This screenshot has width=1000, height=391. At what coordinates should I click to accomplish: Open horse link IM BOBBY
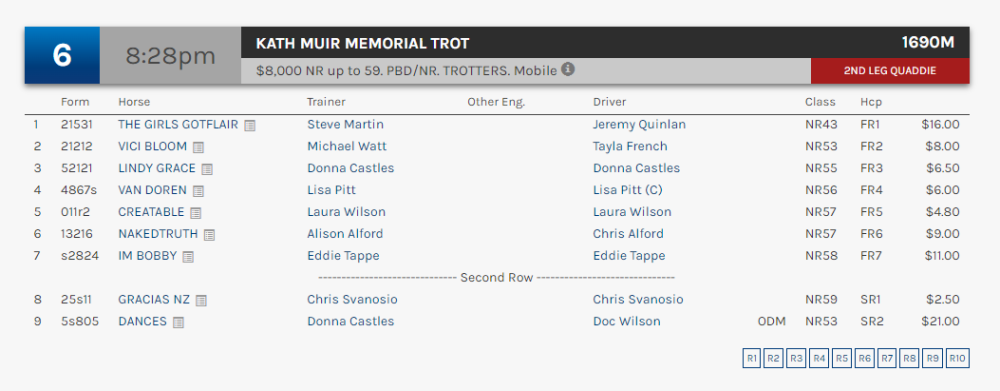pos(147,256)
